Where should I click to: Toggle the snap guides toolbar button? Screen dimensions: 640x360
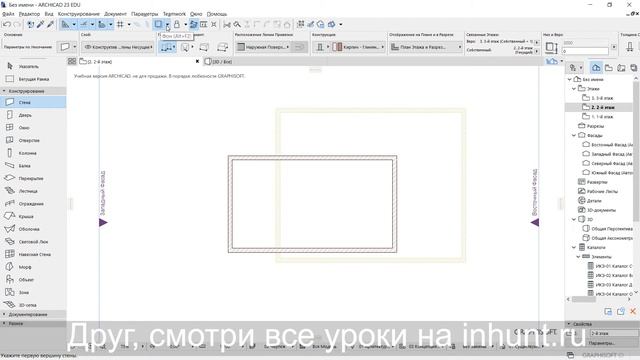[101, 24]
